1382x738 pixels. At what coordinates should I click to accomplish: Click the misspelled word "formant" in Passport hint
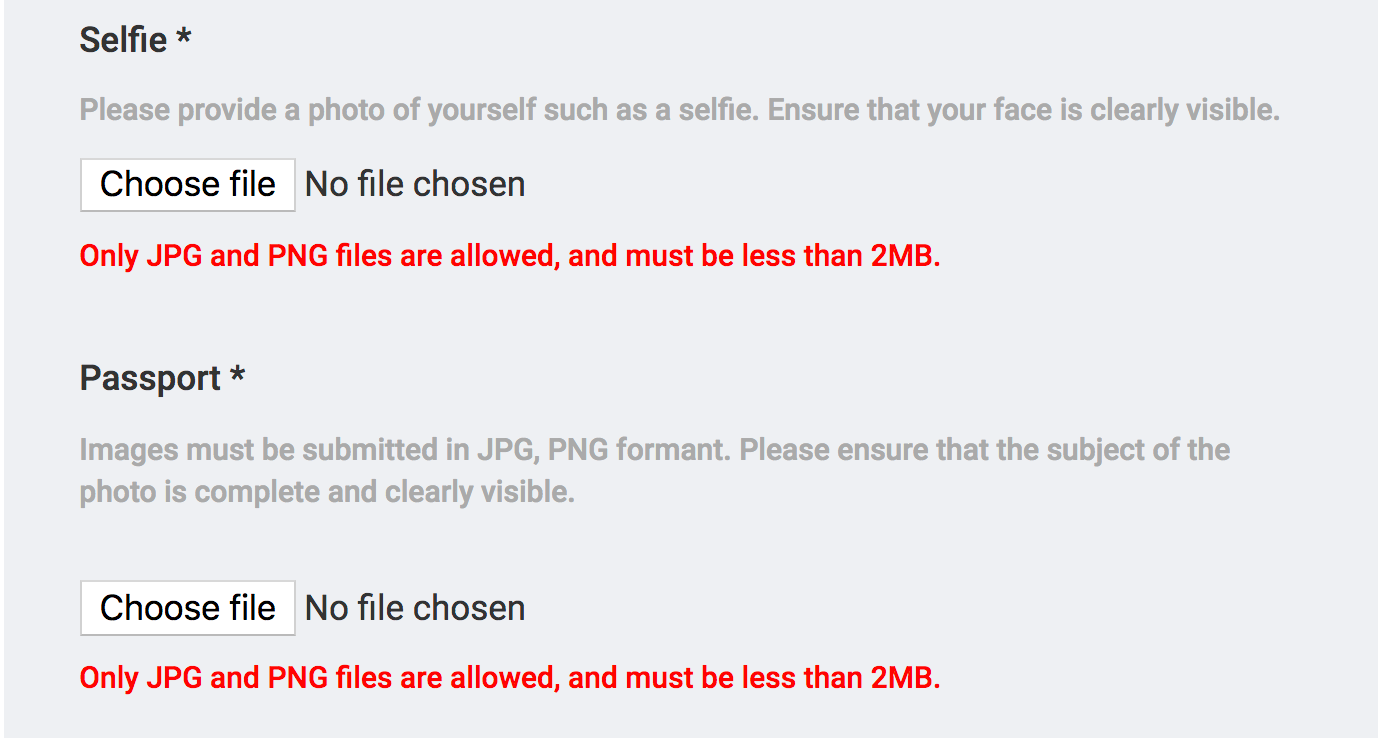coord(672,450)
